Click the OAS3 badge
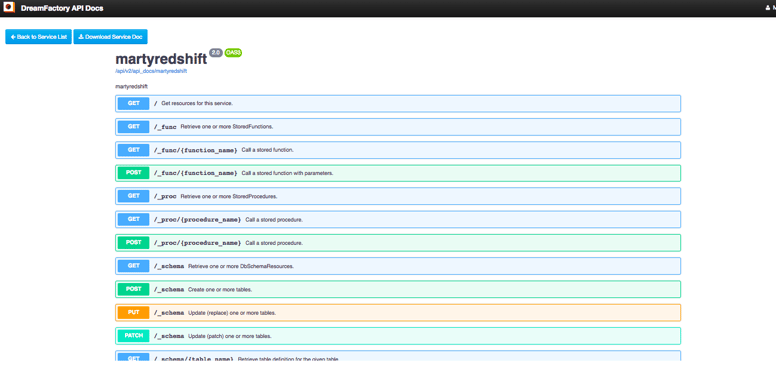The width and height of the screenshot is (776, 375). coord(233,52)
